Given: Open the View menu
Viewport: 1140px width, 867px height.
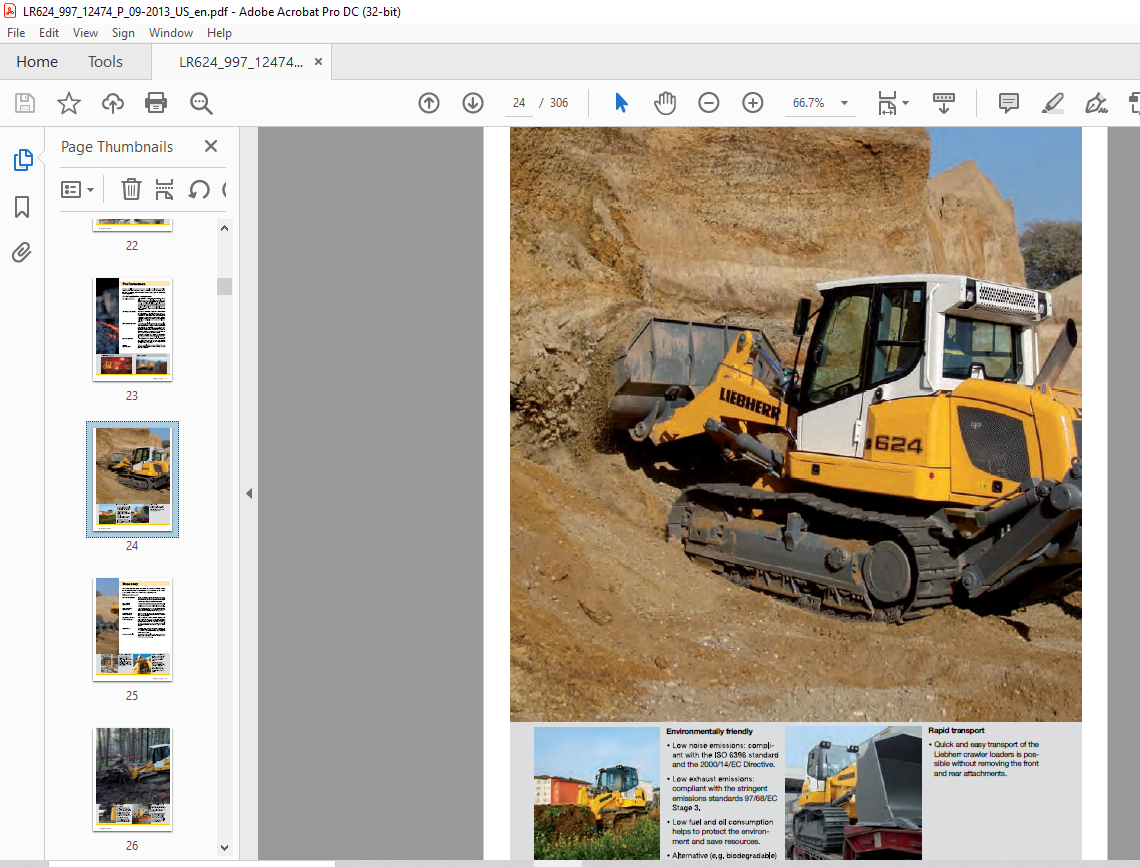Looking at the screenshot, I should click(x=85, y=33).
